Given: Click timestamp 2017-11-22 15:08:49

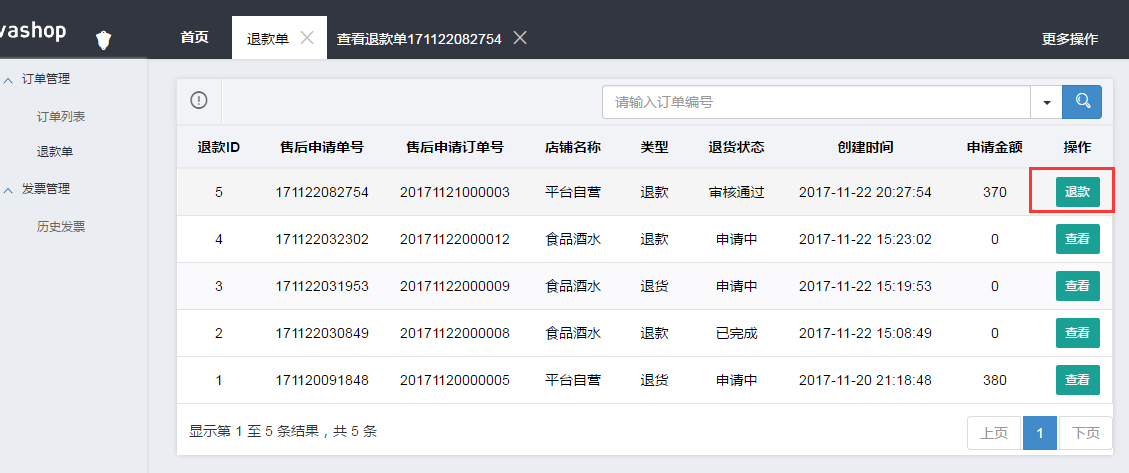Looking at the screenshot, I should click(x=865, y=333).
